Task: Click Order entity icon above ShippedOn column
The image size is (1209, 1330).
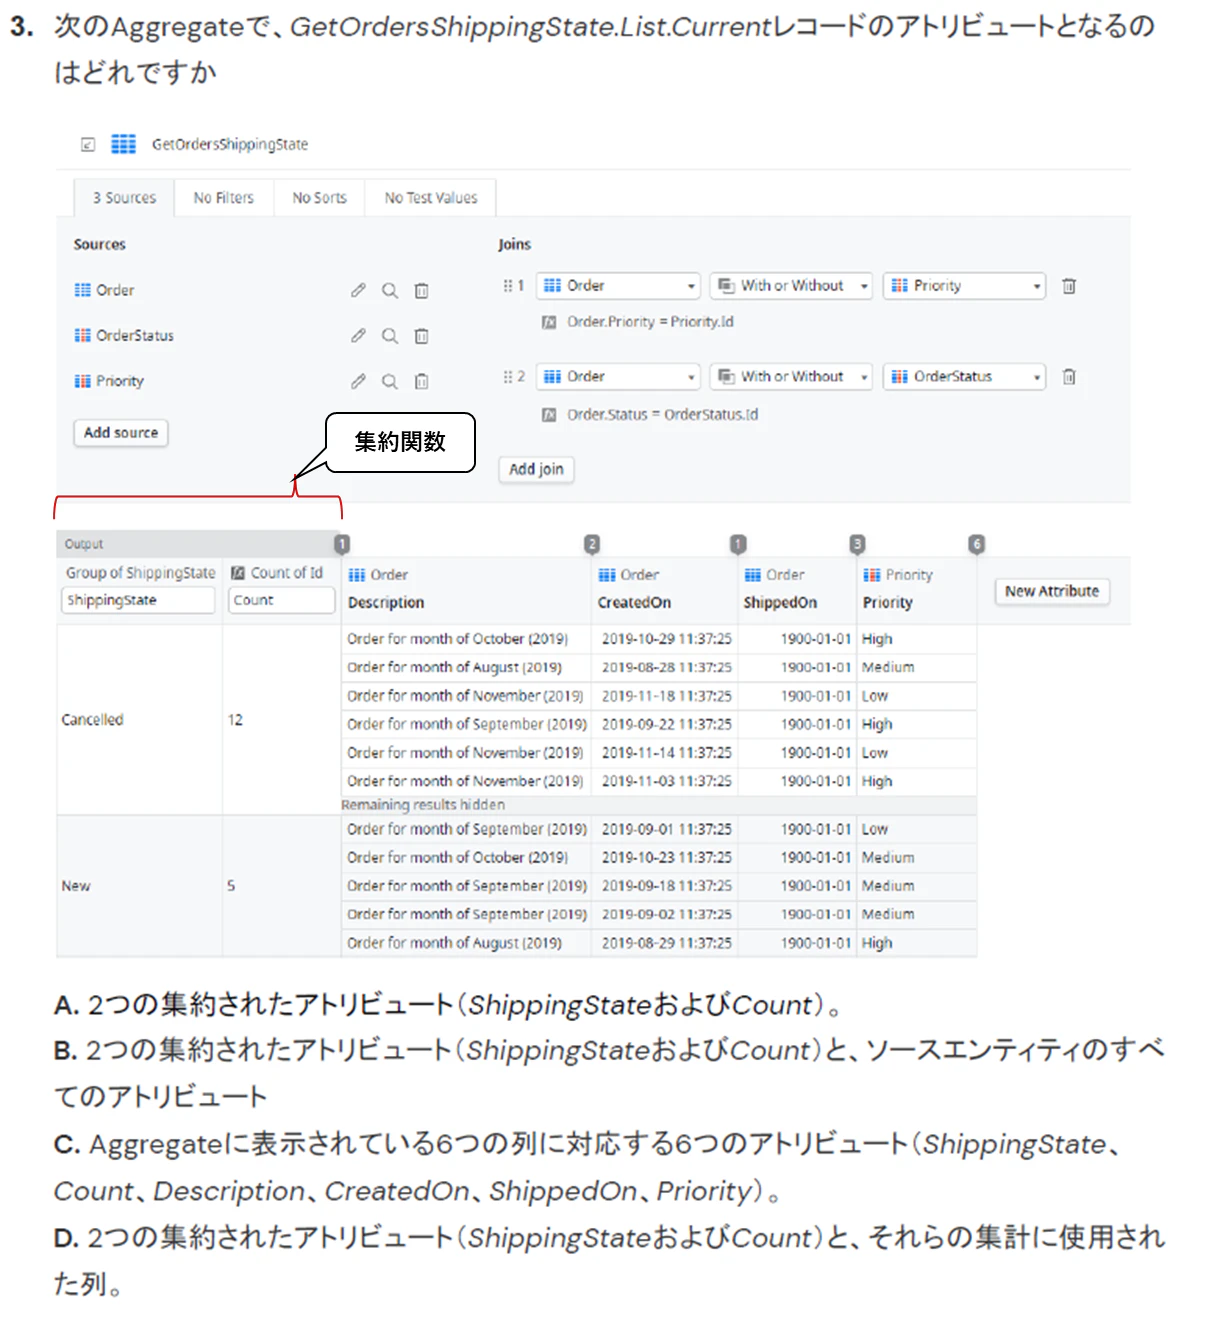Action: tap(753, 575)
